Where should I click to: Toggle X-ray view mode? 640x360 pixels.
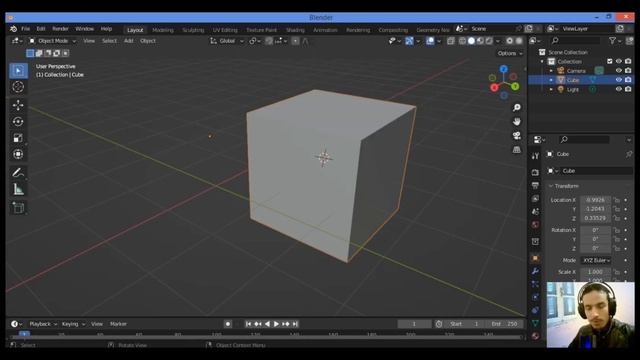point(451,41)
